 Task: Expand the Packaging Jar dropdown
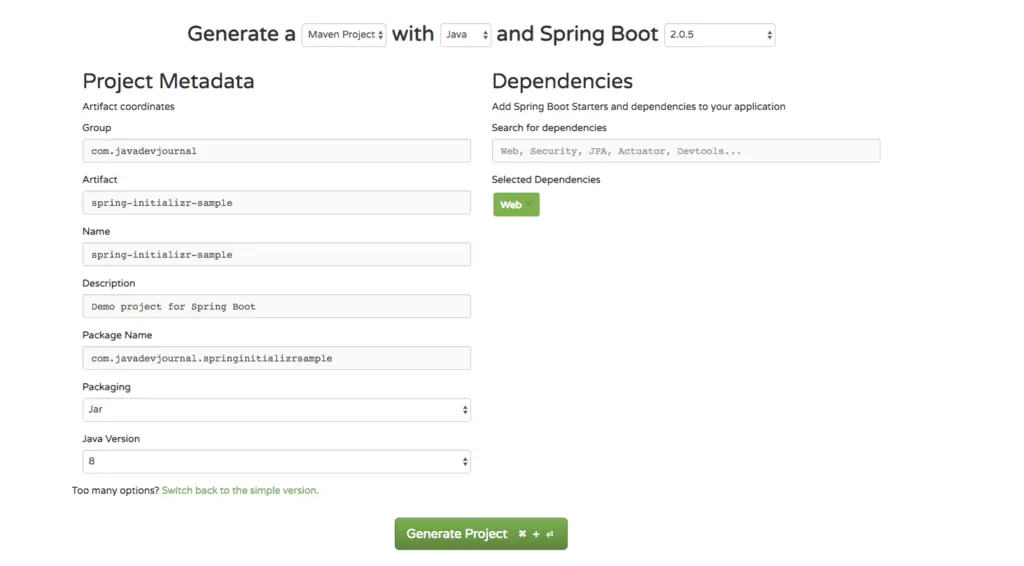(276, 410)
